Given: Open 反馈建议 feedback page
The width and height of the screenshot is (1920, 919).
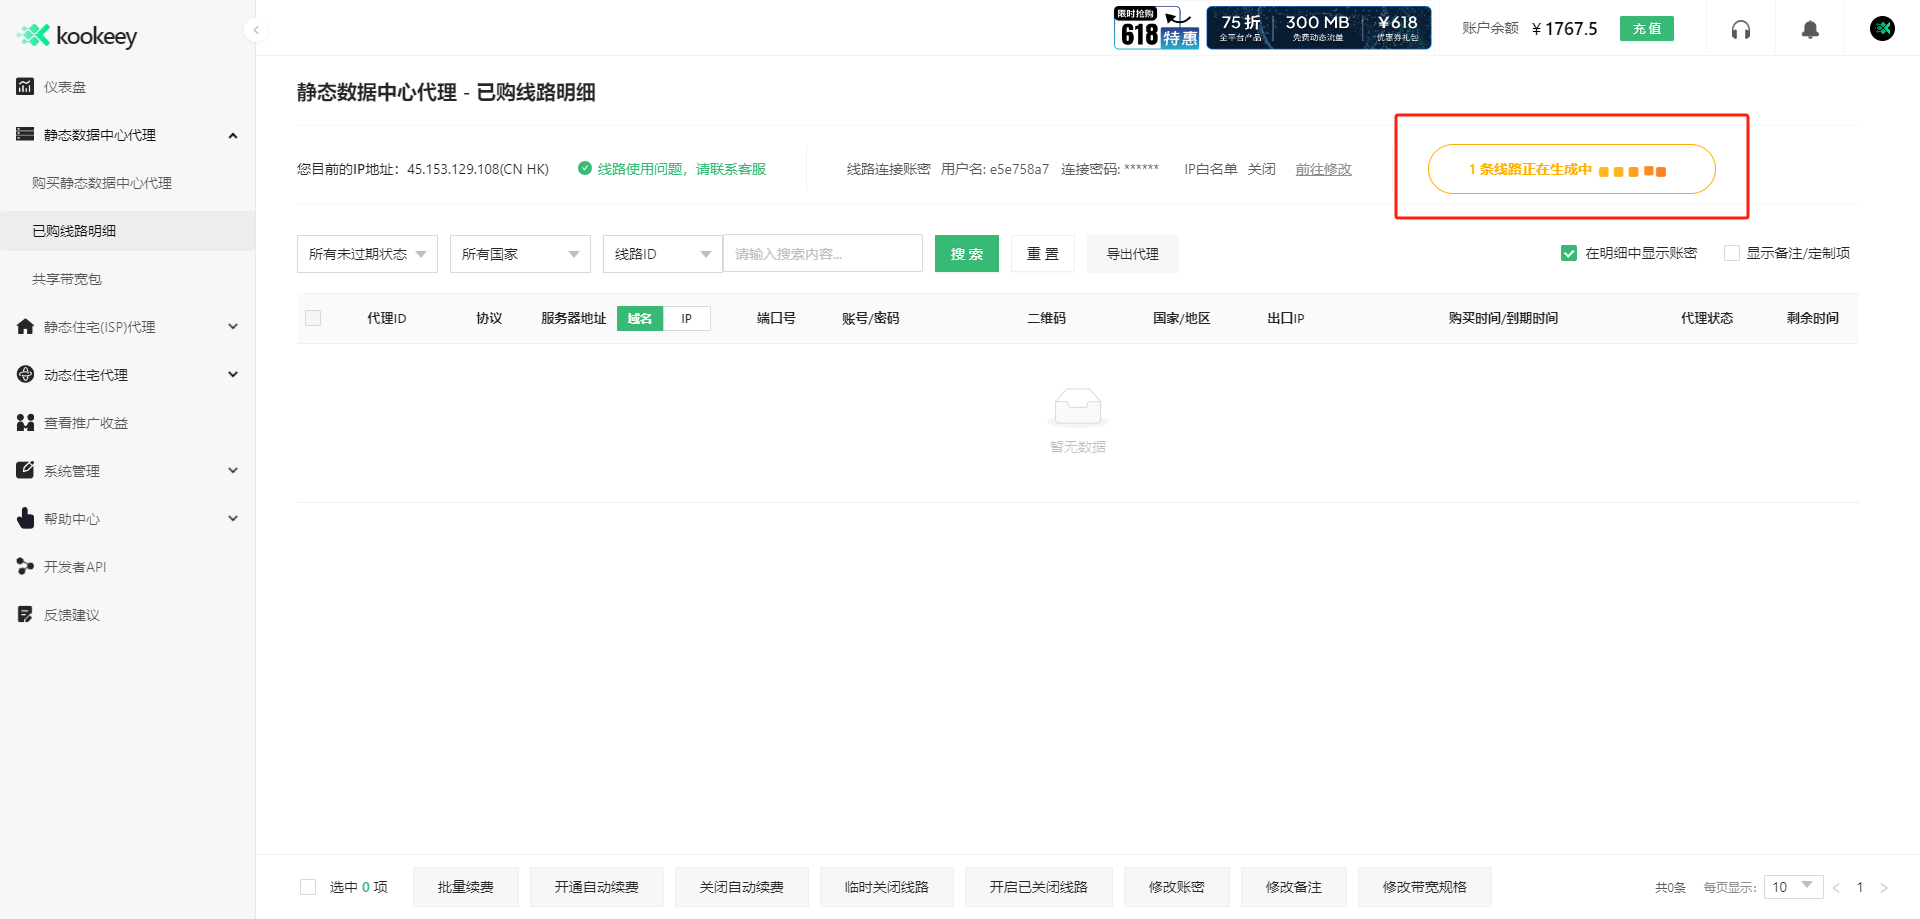Looking at the screenshot, I should 73,614.
